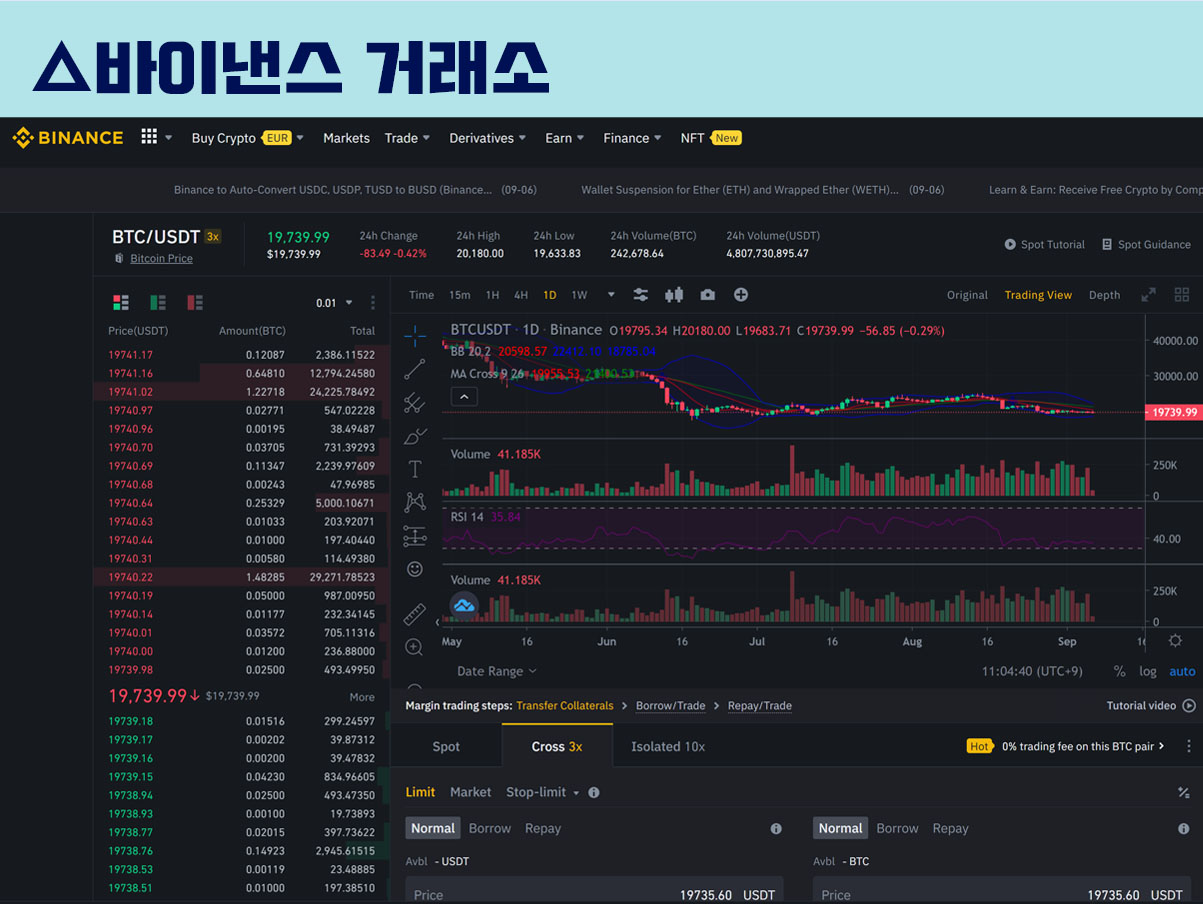Click the zoom-in magnifier tool
This screenshot has width=1203, height=904.
pyautogui.click(x=415, y=647)
